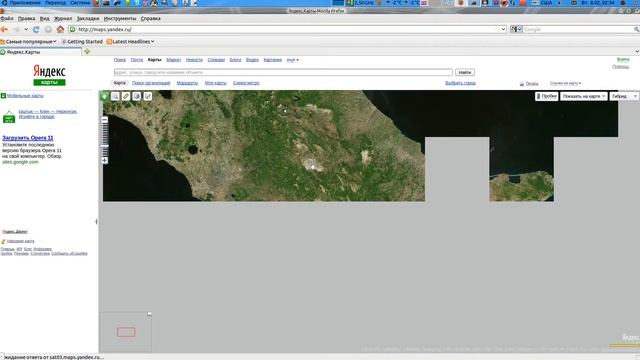Click the red rectangle in overview minimap

coord(126,332)
